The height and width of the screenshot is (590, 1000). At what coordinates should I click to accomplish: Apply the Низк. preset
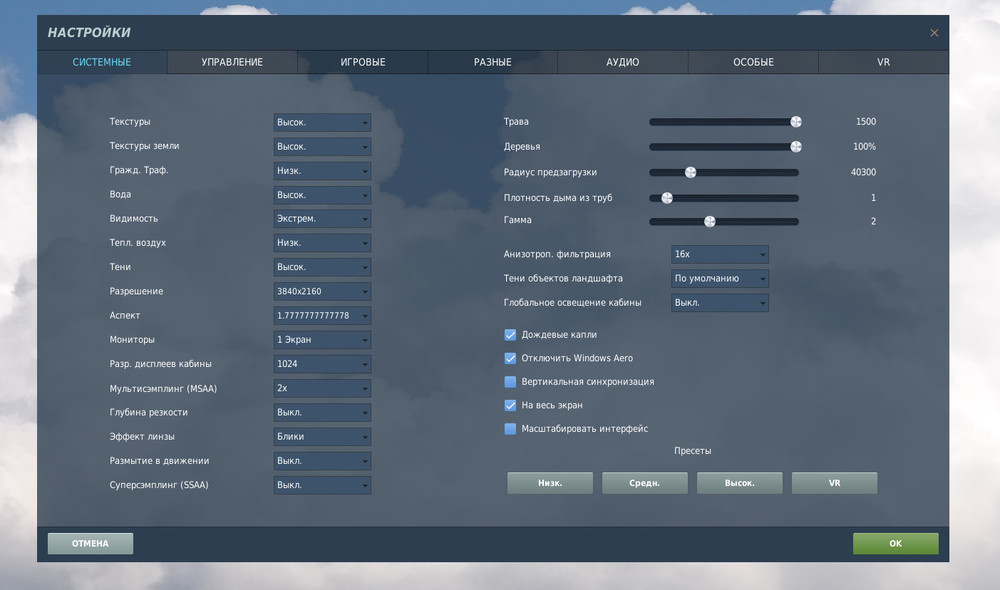click(x=550, y=483)
